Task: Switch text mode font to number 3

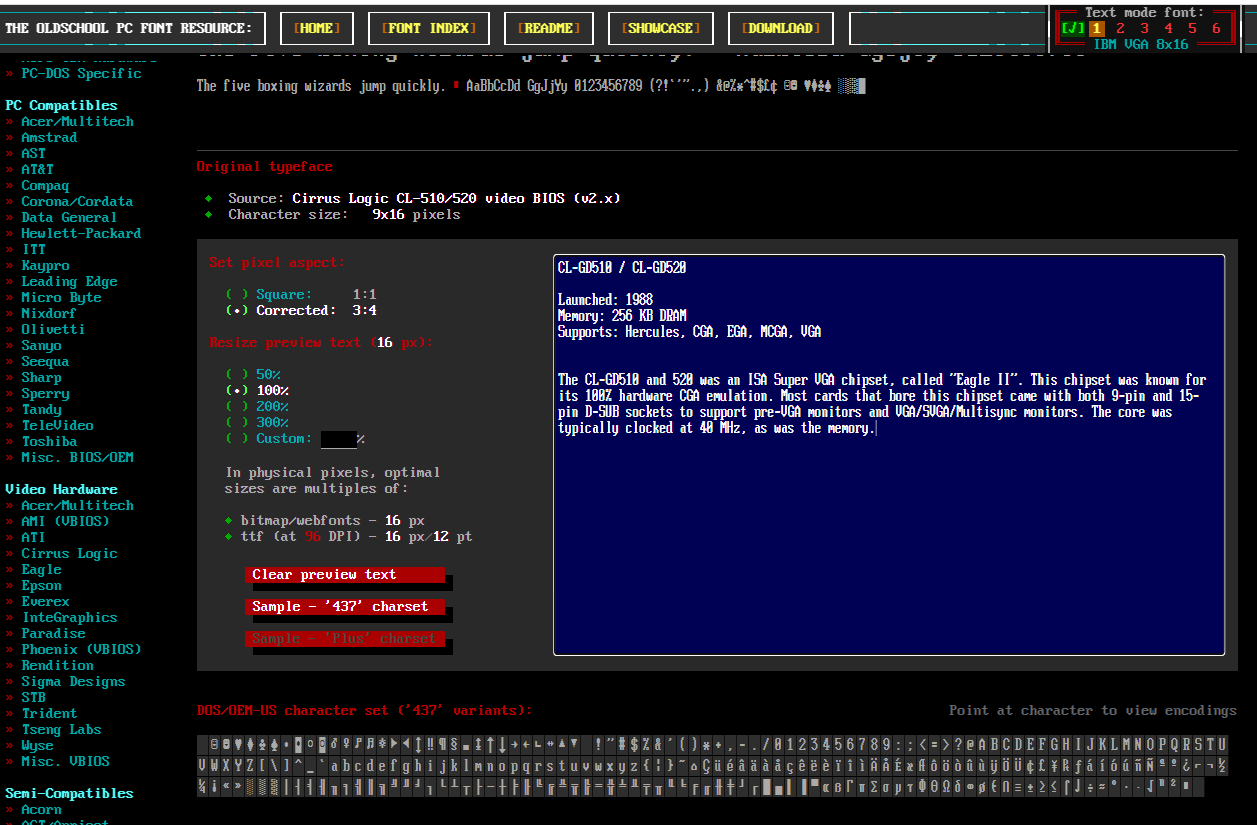Action: point(1144,29)
